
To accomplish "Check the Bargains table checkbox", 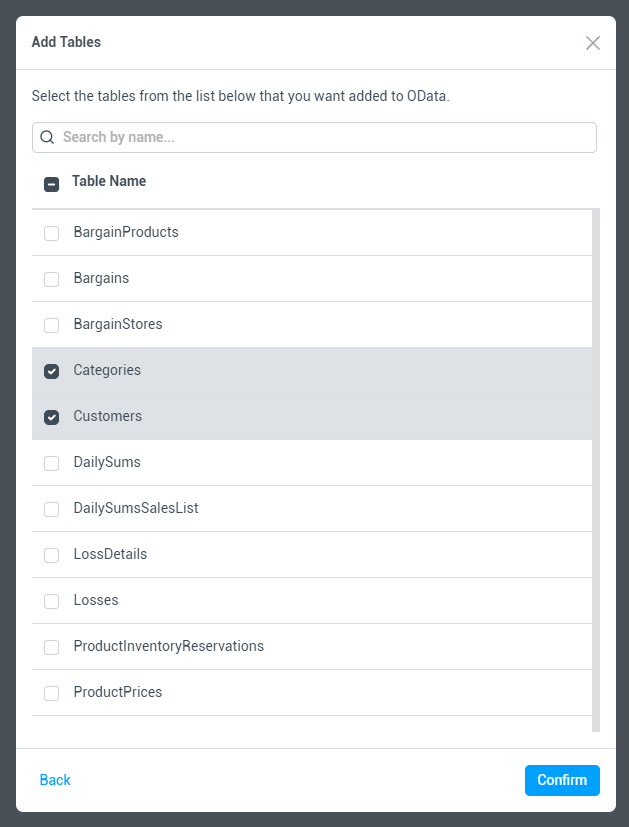I will (52, 280).
